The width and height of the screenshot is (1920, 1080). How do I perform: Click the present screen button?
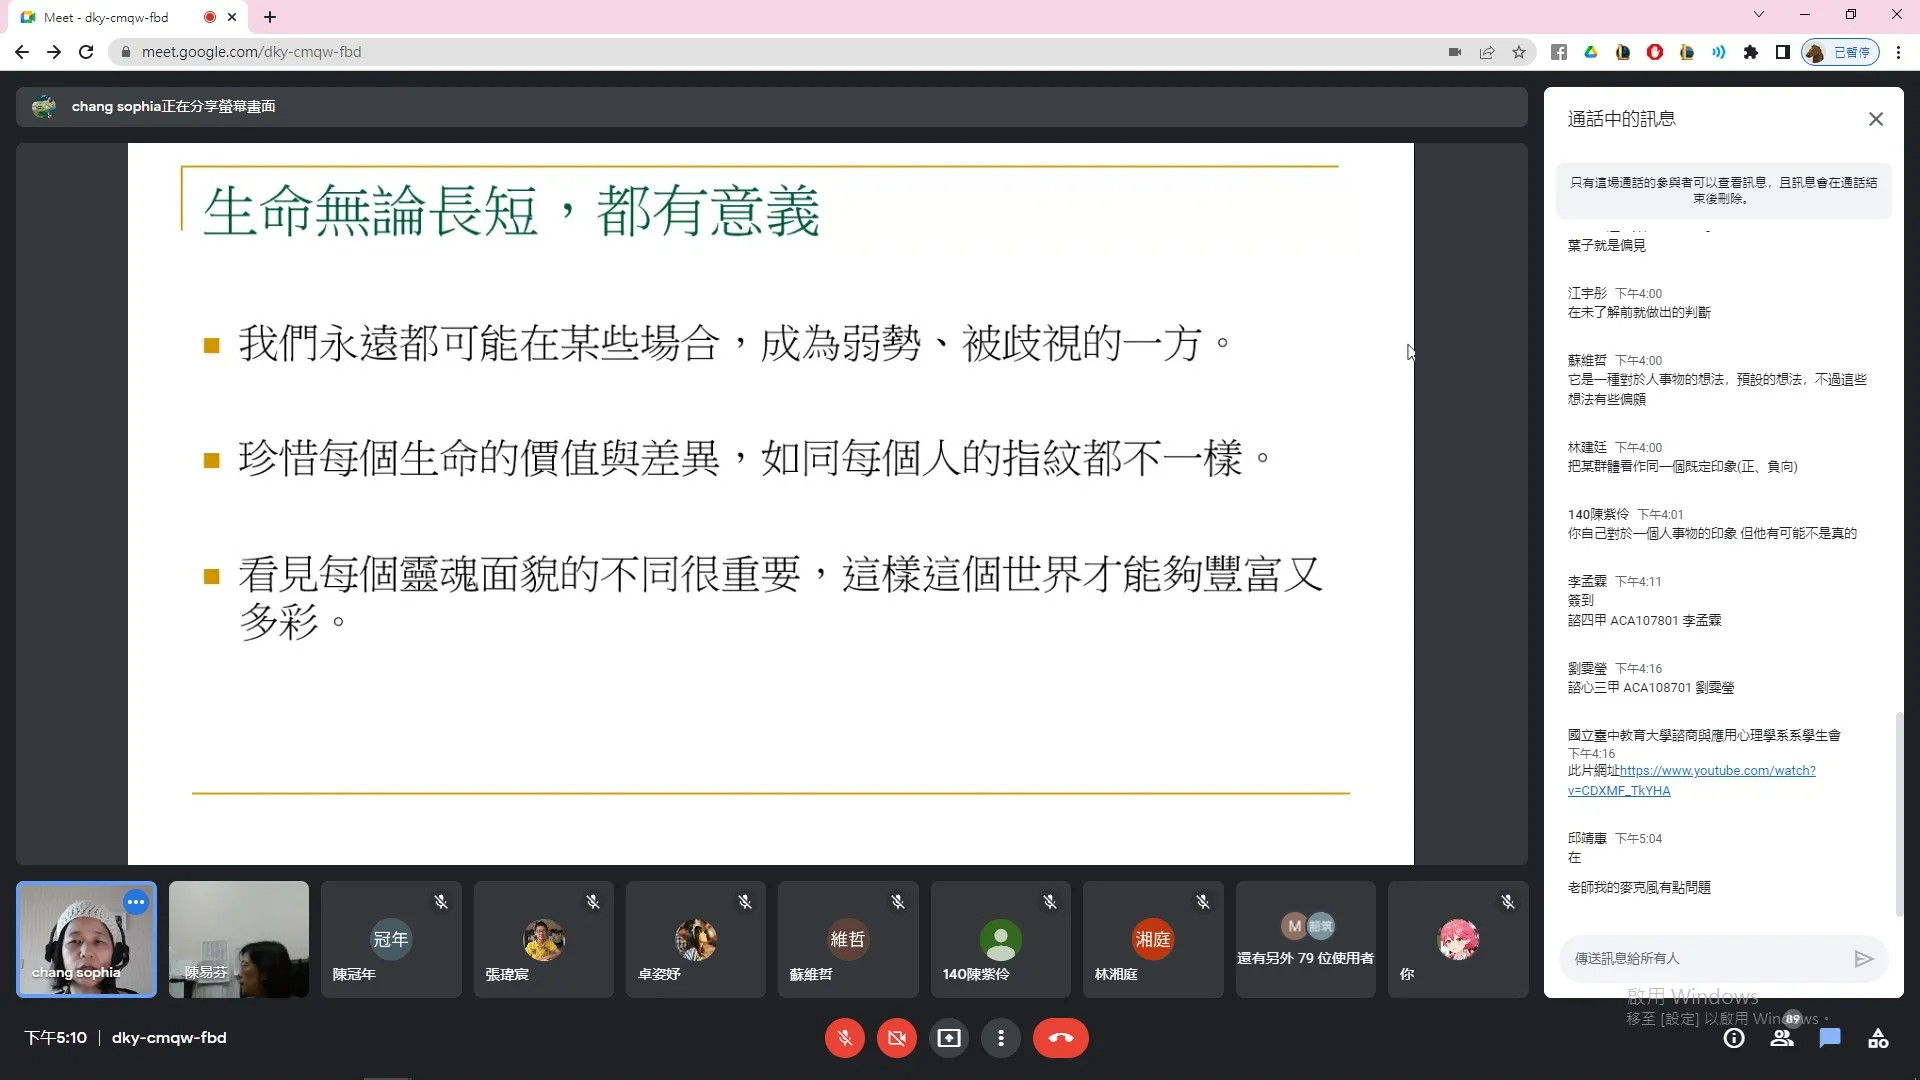point(949,1038)
